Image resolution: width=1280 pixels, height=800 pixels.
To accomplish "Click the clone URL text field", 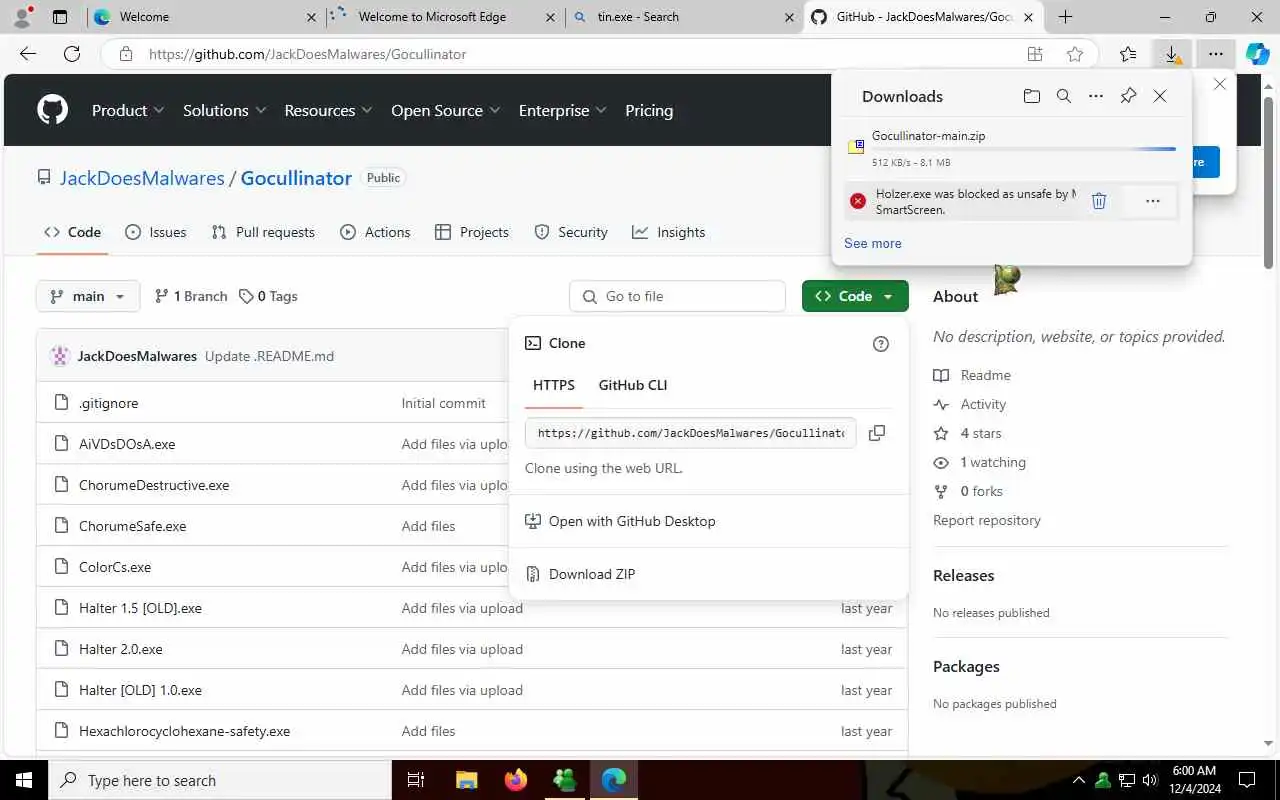I will pos(690,433).
